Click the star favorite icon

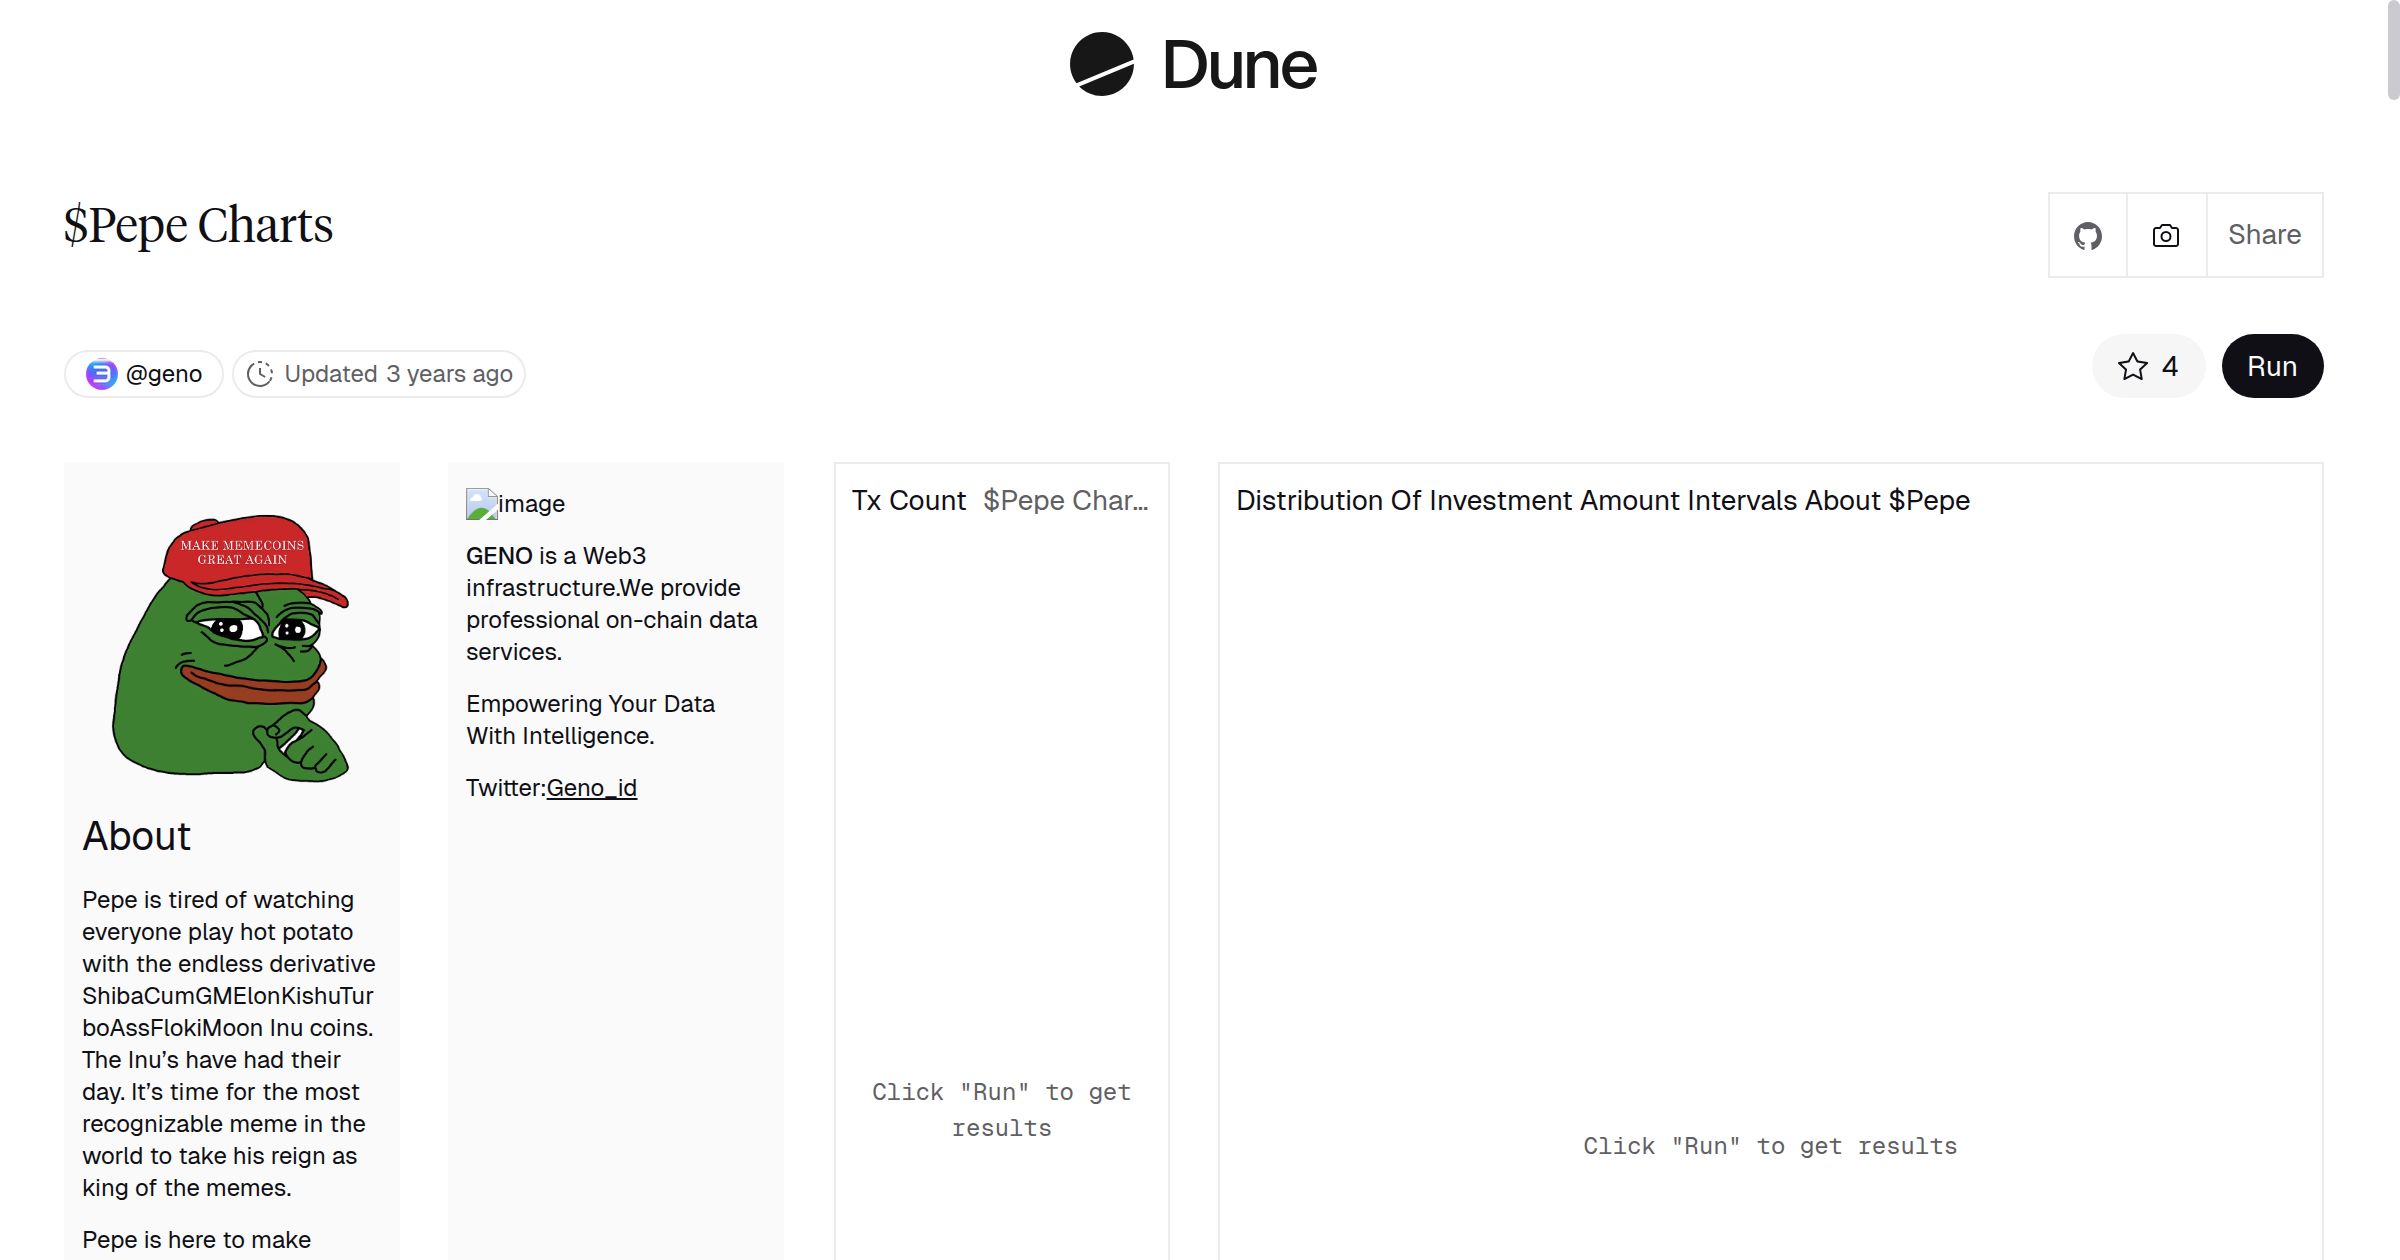[2132, 367]
